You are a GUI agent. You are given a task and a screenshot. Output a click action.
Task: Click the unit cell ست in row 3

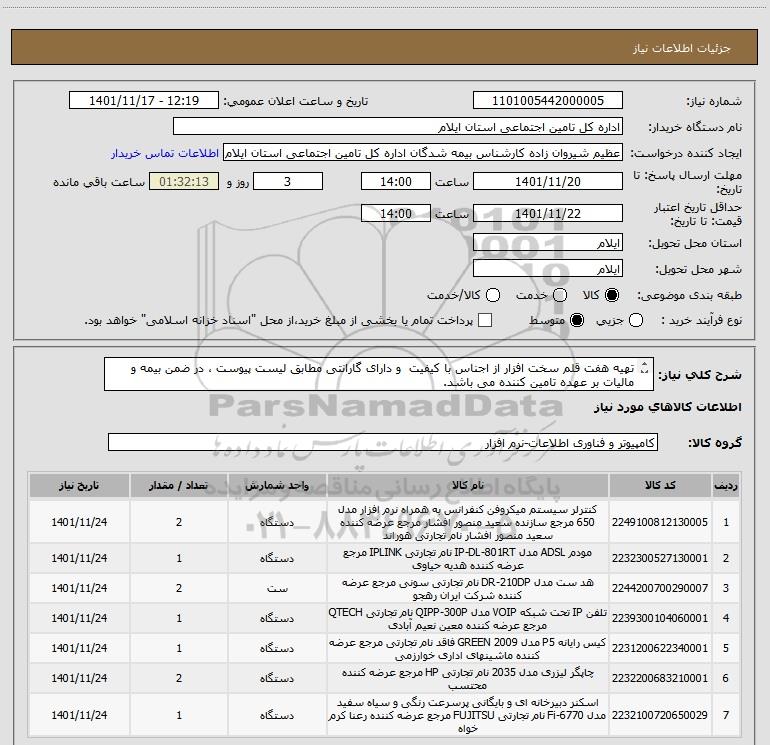[x=277, y=588]
